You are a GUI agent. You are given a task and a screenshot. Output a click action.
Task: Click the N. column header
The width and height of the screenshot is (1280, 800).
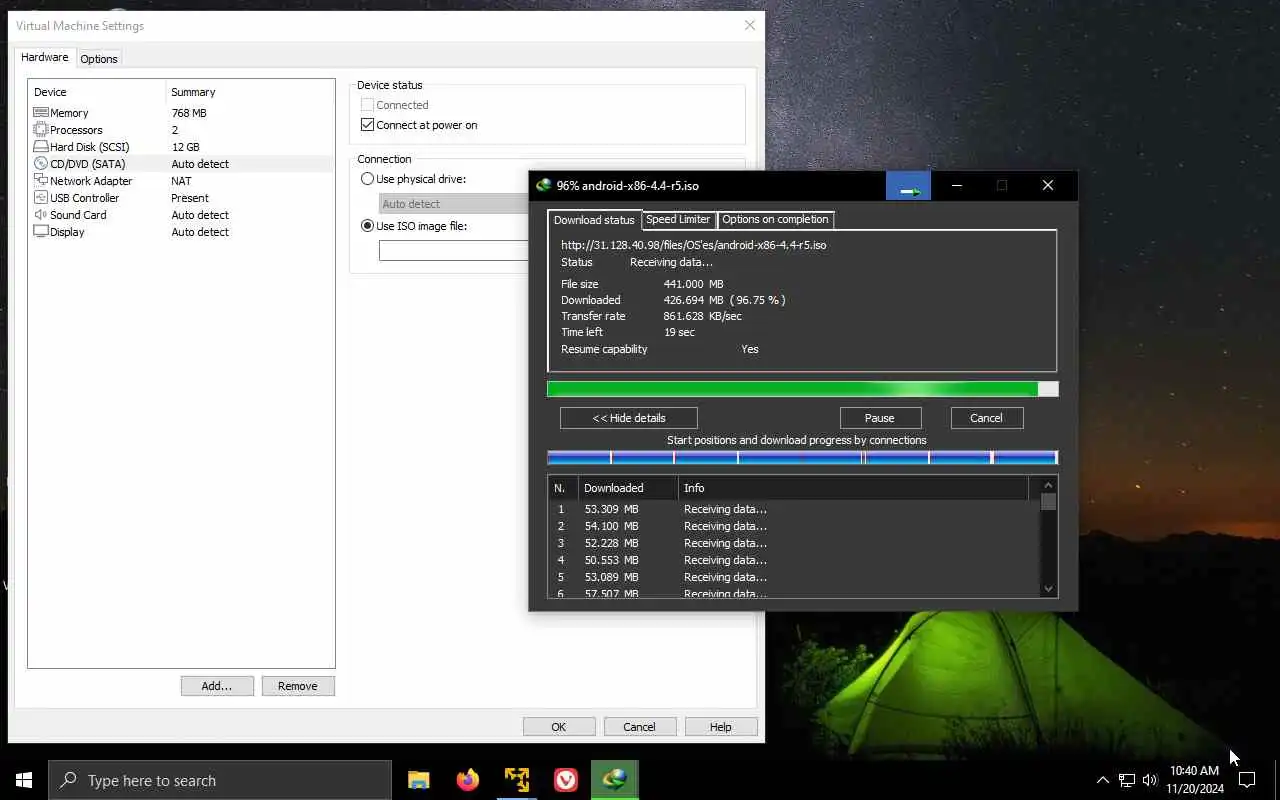[563, 488]
